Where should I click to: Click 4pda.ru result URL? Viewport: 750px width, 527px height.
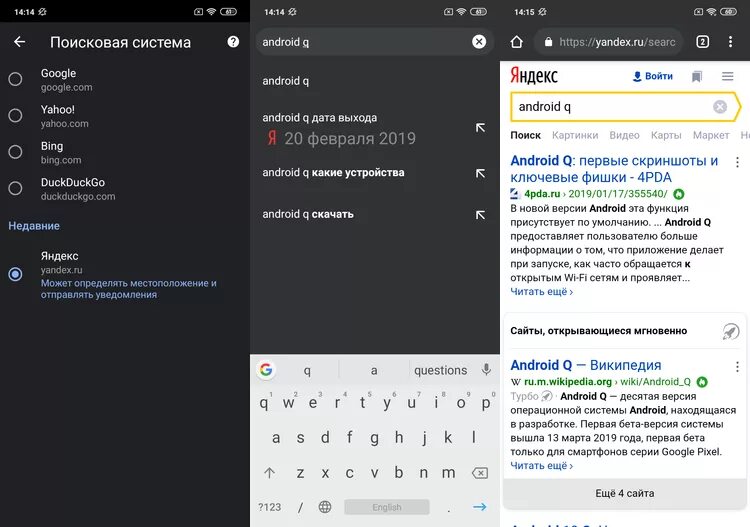596,194
